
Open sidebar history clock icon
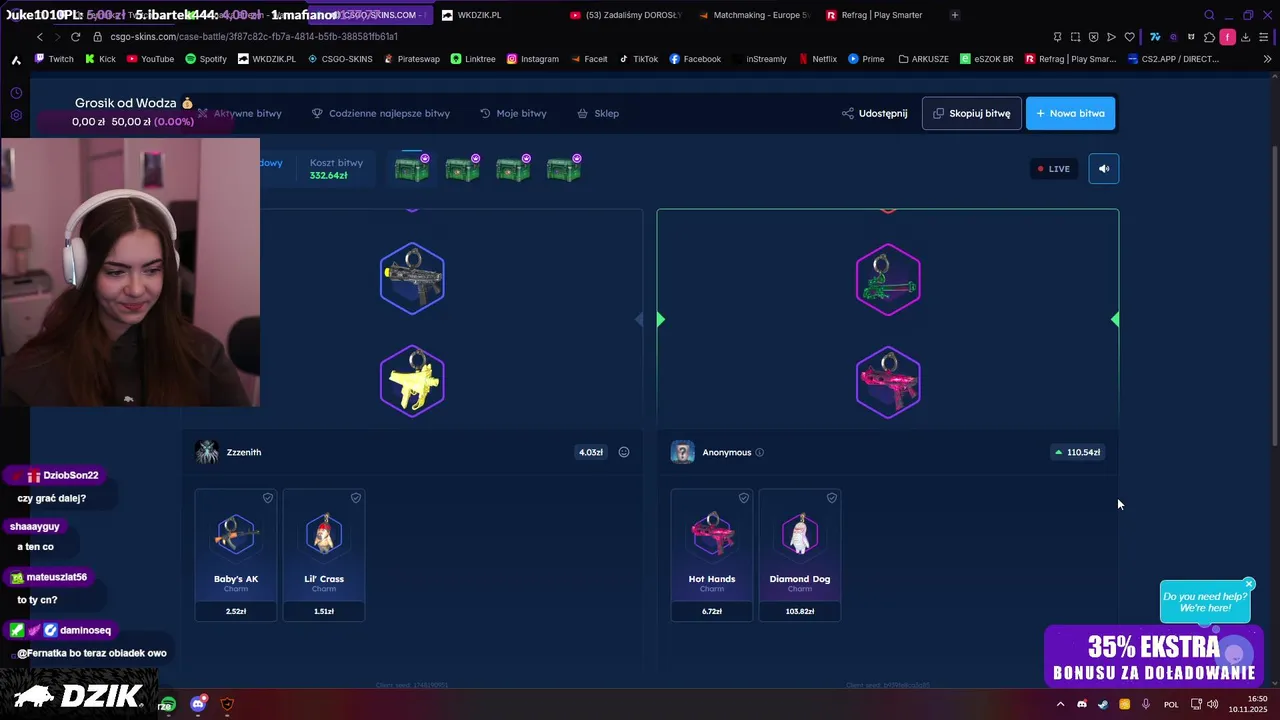click(x=16, y=93)
